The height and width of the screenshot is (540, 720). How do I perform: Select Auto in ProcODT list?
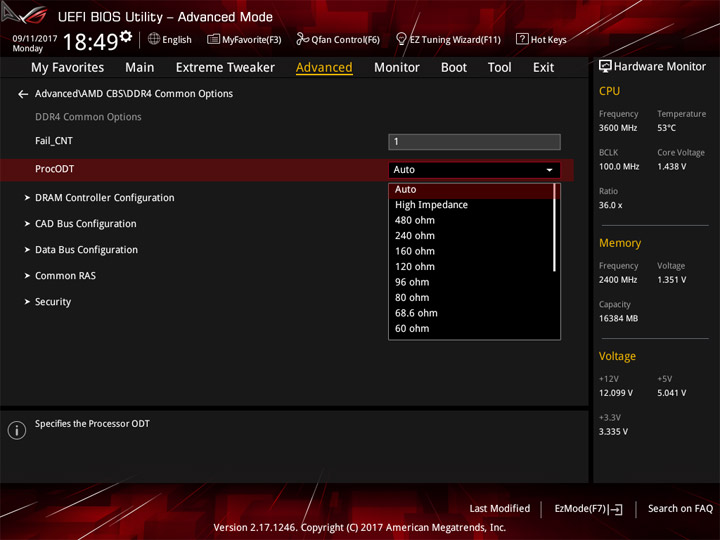coord(471,190)
